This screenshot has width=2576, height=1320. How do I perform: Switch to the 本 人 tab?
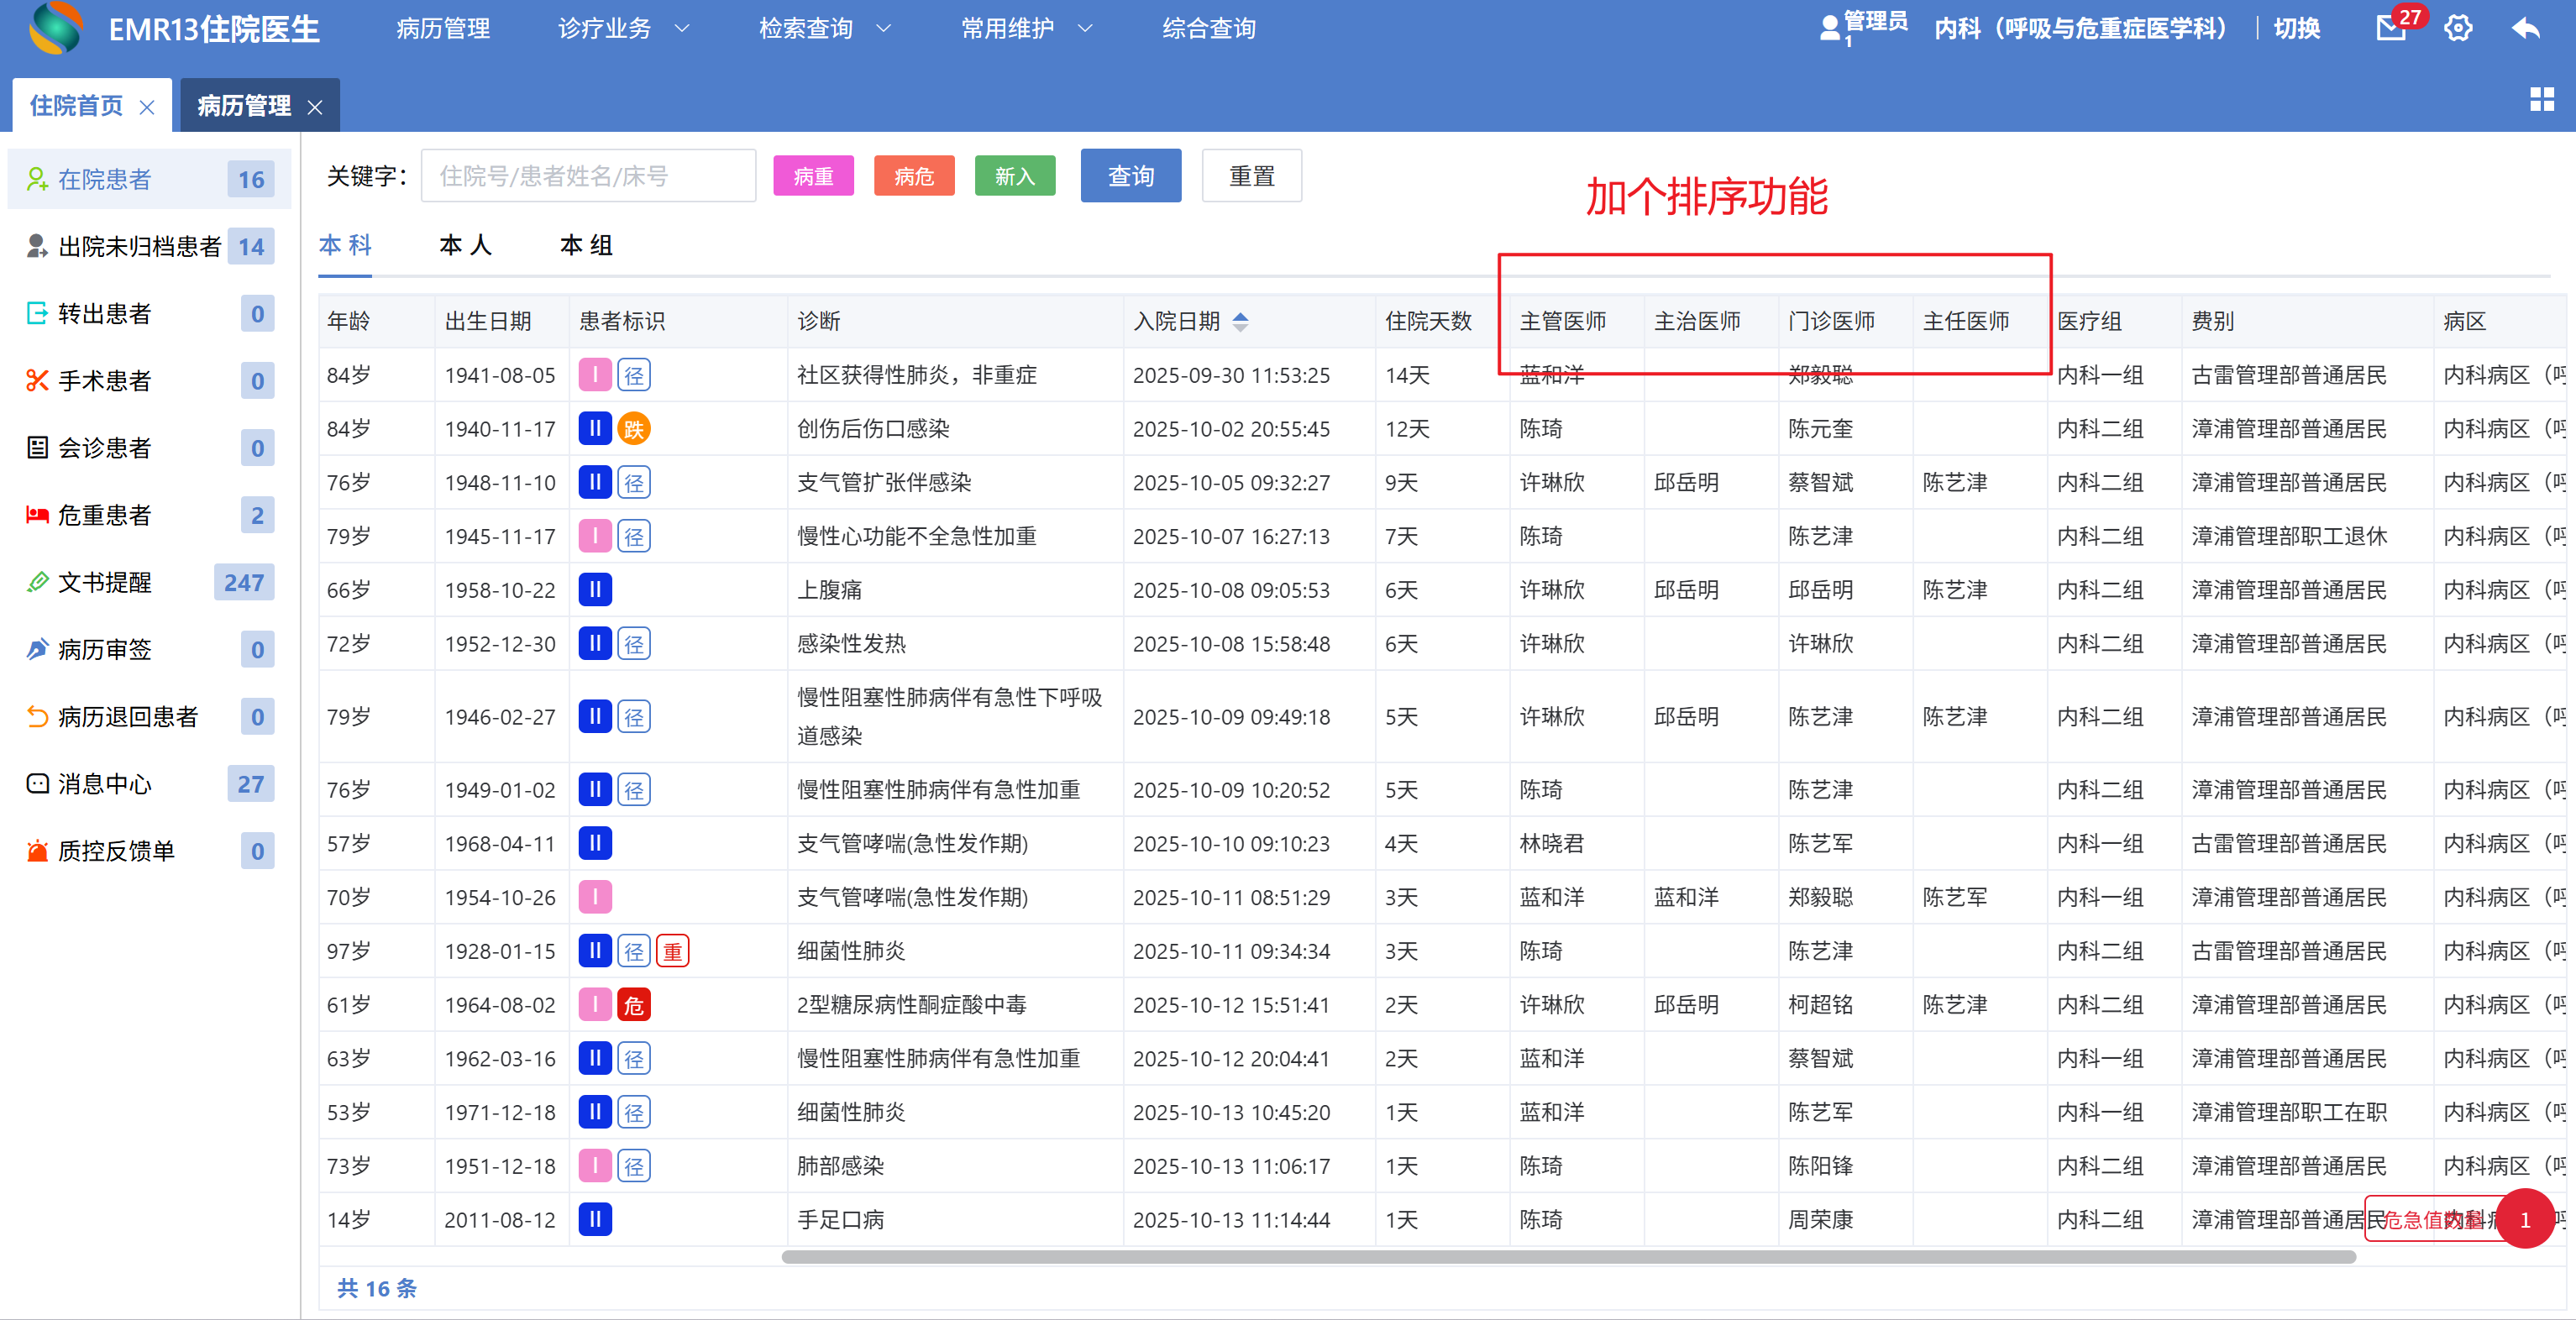coord(465,246)
